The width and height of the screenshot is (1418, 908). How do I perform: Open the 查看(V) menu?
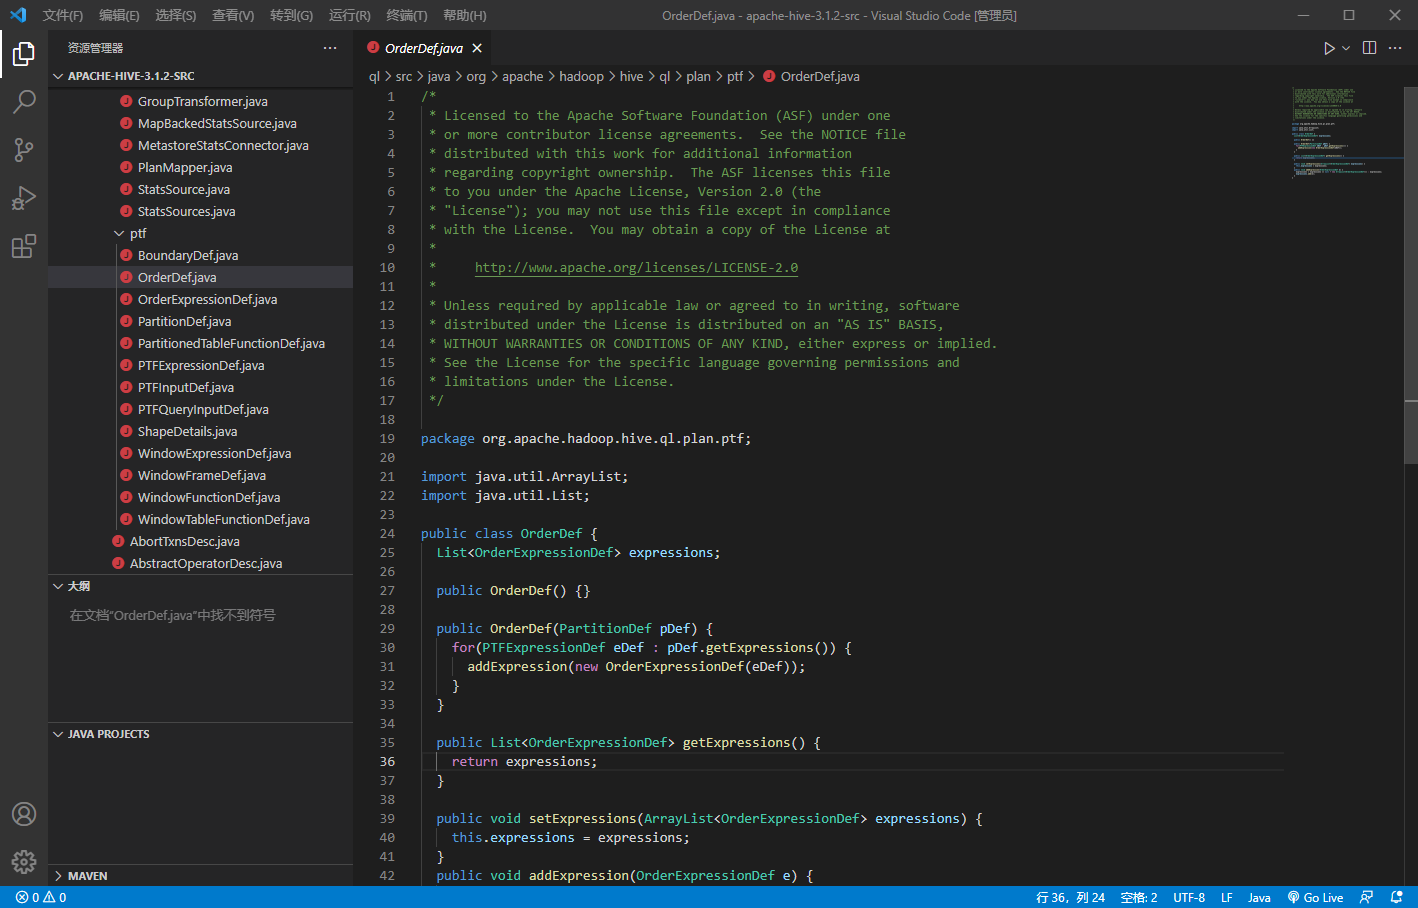point(233,15)
